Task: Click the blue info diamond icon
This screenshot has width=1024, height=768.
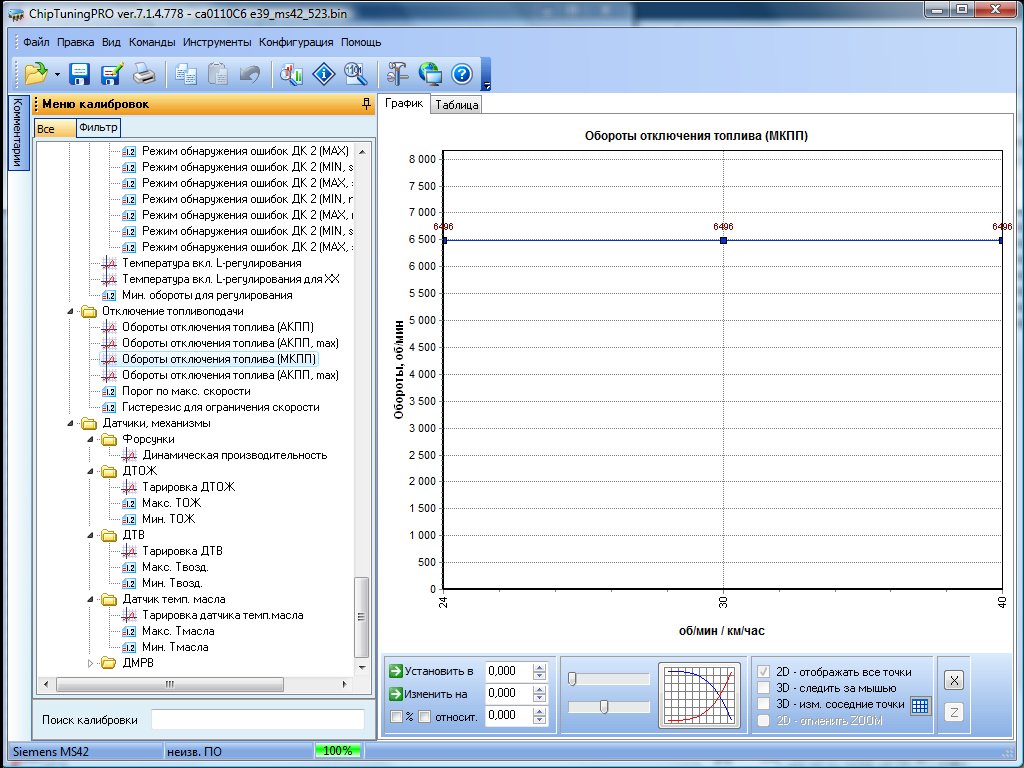Action: (x=323, y=73)
